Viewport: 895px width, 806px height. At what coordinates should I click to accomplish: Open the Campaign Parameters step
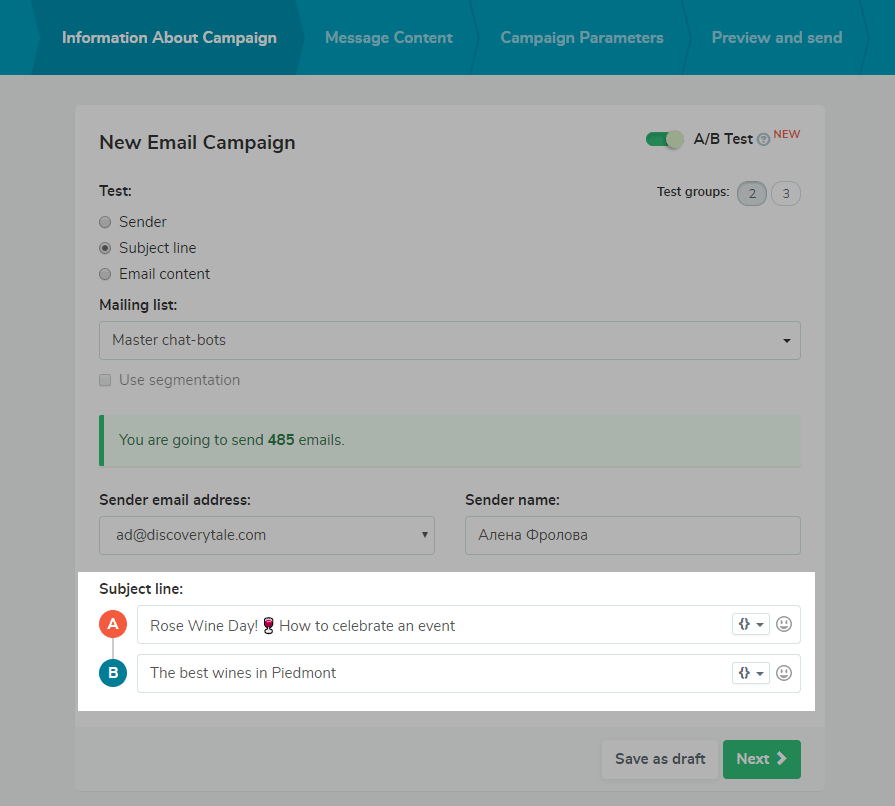coord(581,38)
